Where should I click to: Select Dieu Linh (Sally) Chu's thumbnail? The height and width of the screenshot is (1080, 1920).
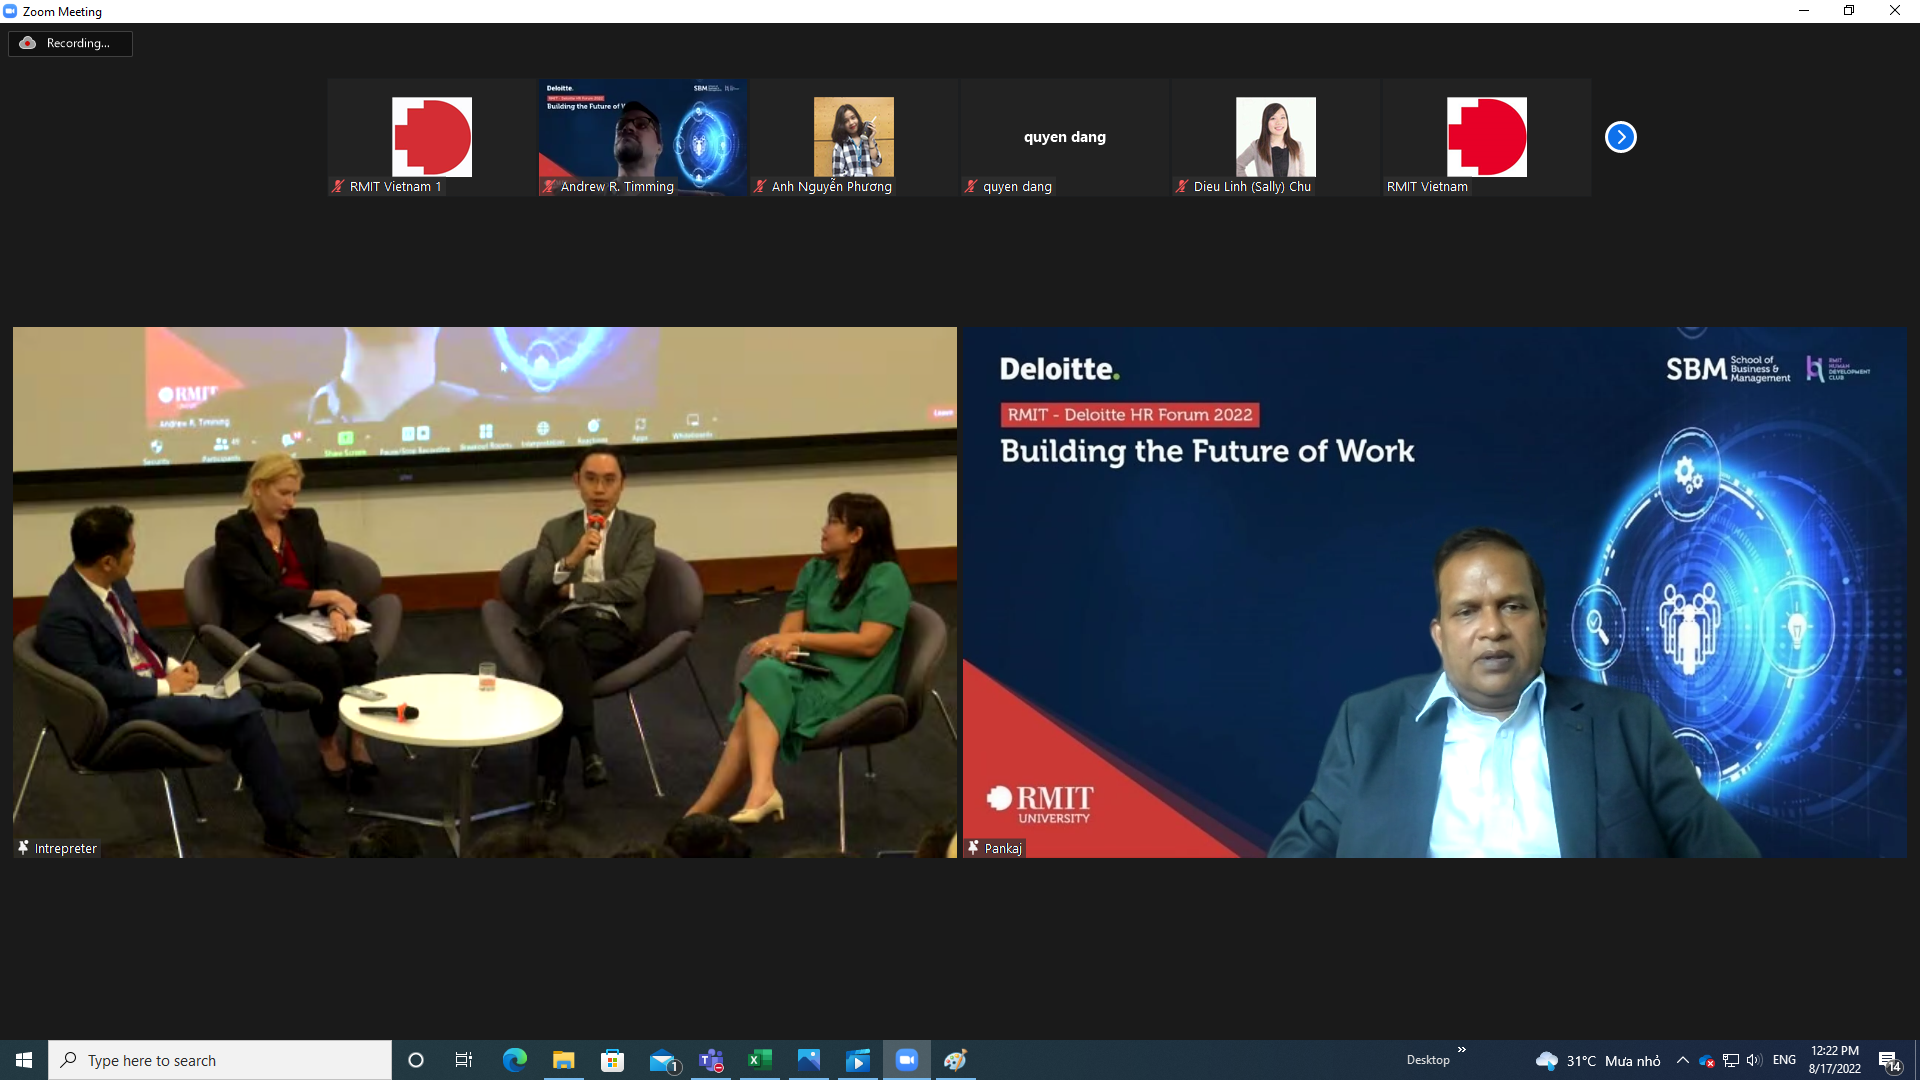pos(1276,137)
